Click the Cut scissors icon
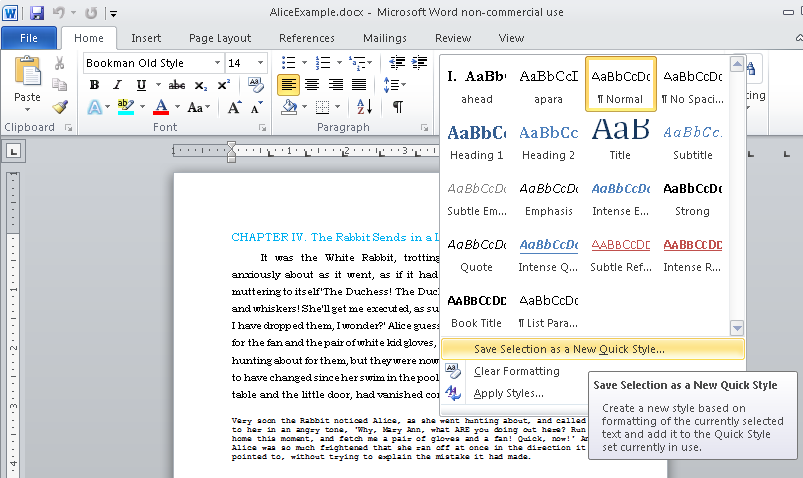The image size is (803, 478). pos(59,63)
